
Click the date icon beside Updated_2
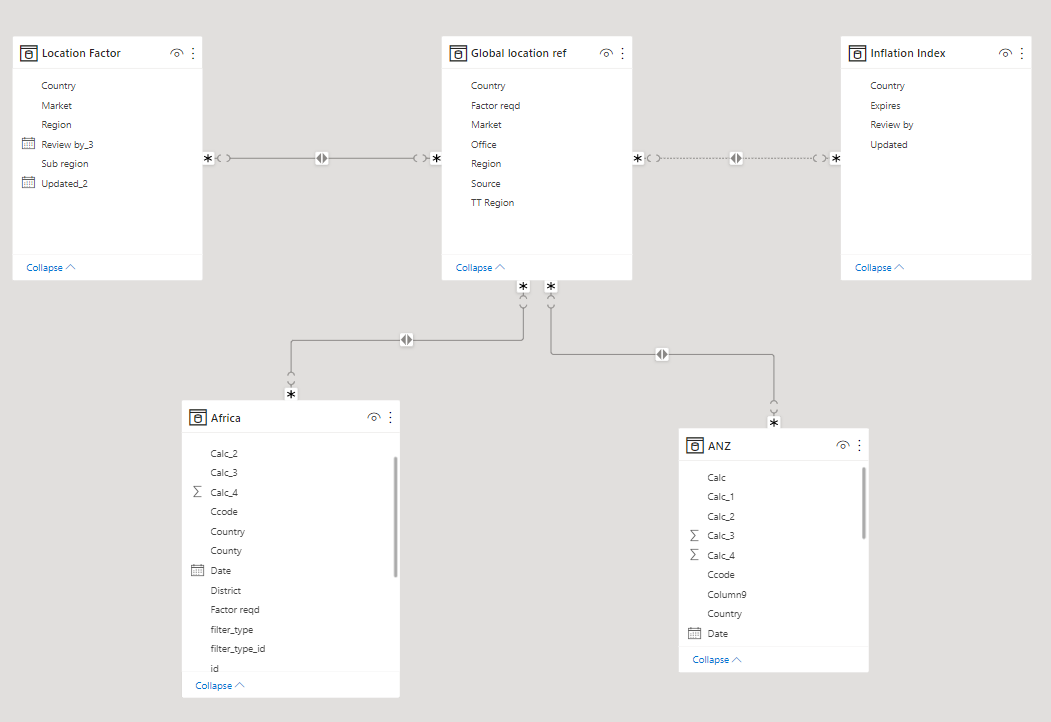28,182
